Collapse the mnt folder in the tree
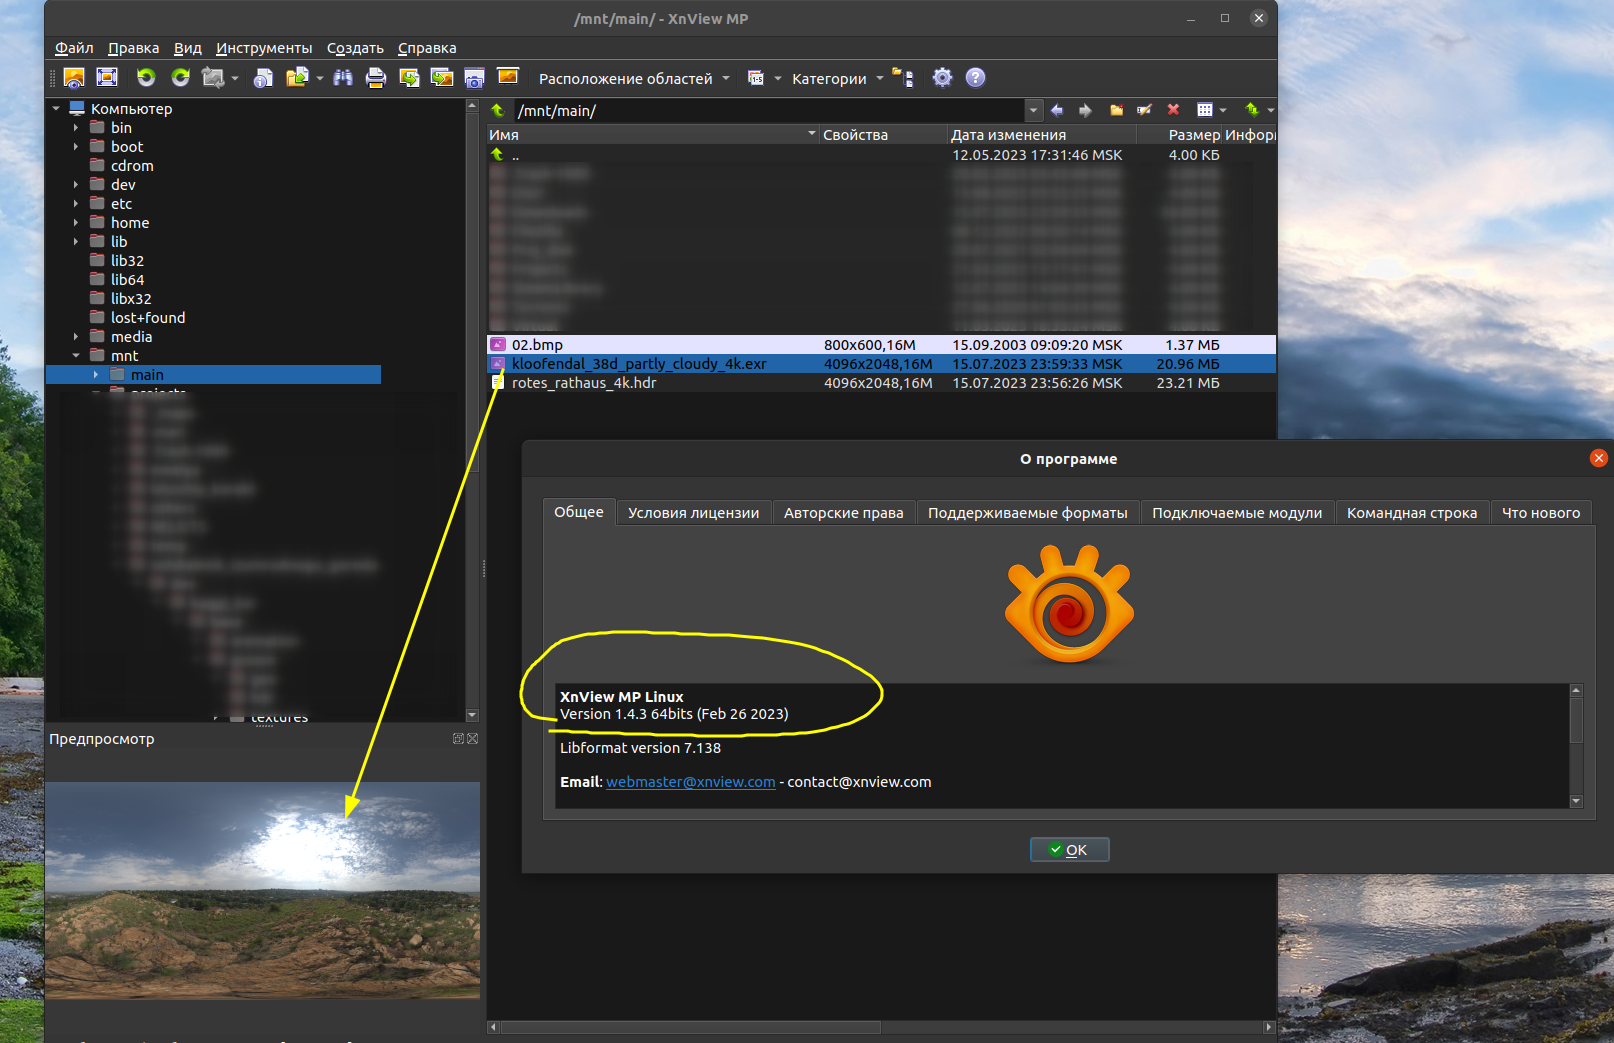1614x1043 pixels. click(x=76, y=356)
